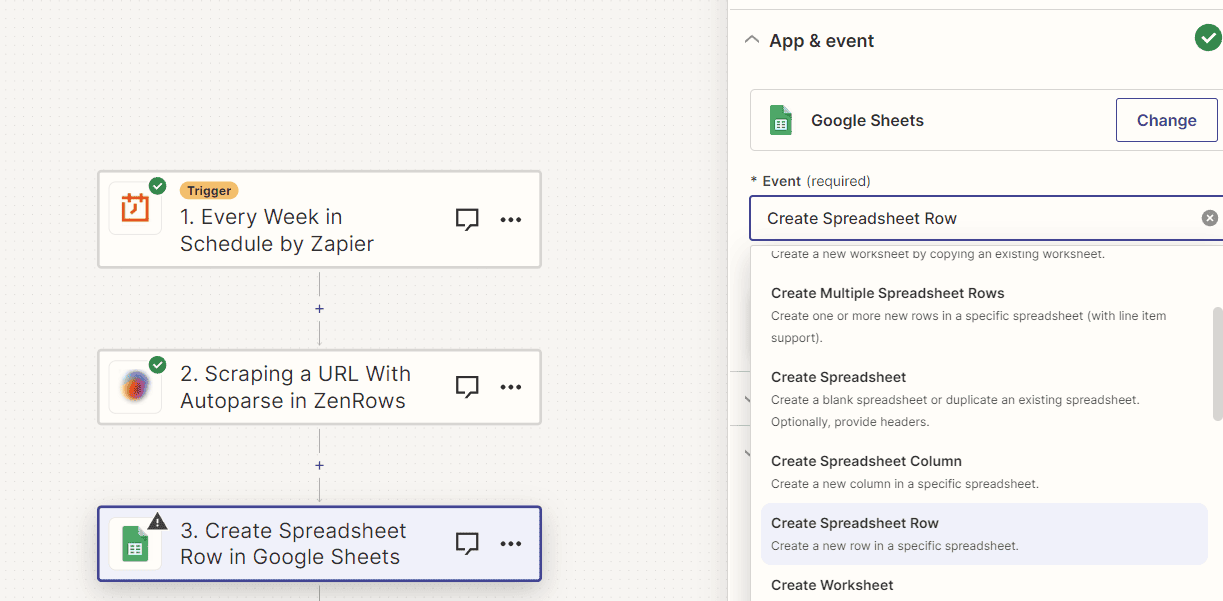Viewport: 1223px width, 601px height.
Task: Open comments for step 2 ZenRows
Action: [467, 387]
